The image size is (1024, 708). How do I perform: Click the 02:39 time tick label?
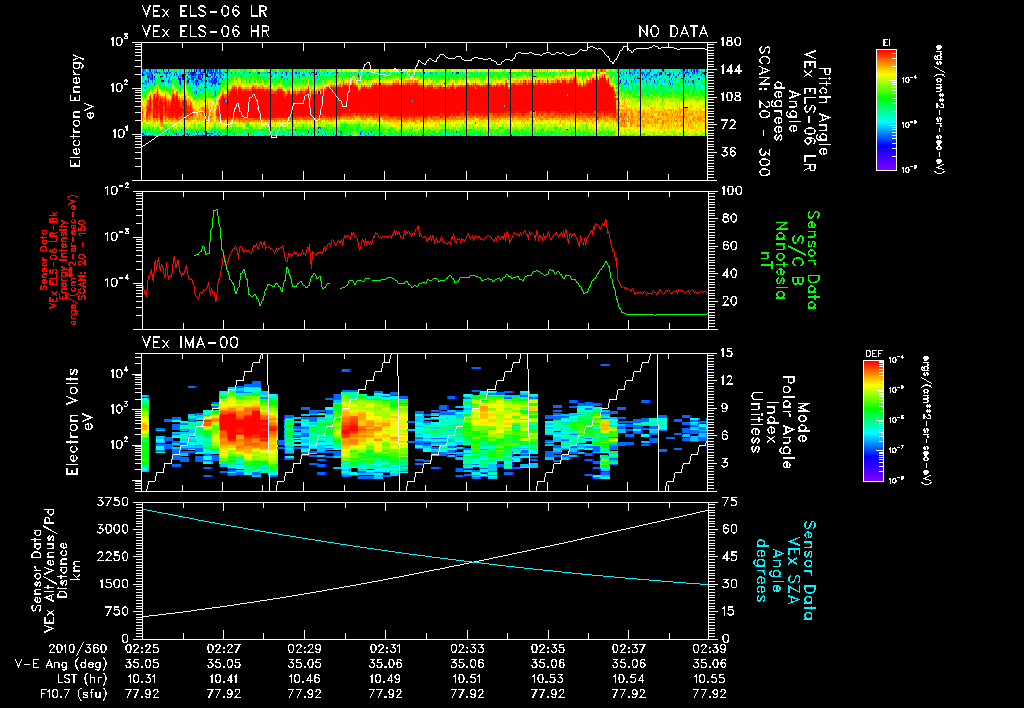tap(709, 649)
